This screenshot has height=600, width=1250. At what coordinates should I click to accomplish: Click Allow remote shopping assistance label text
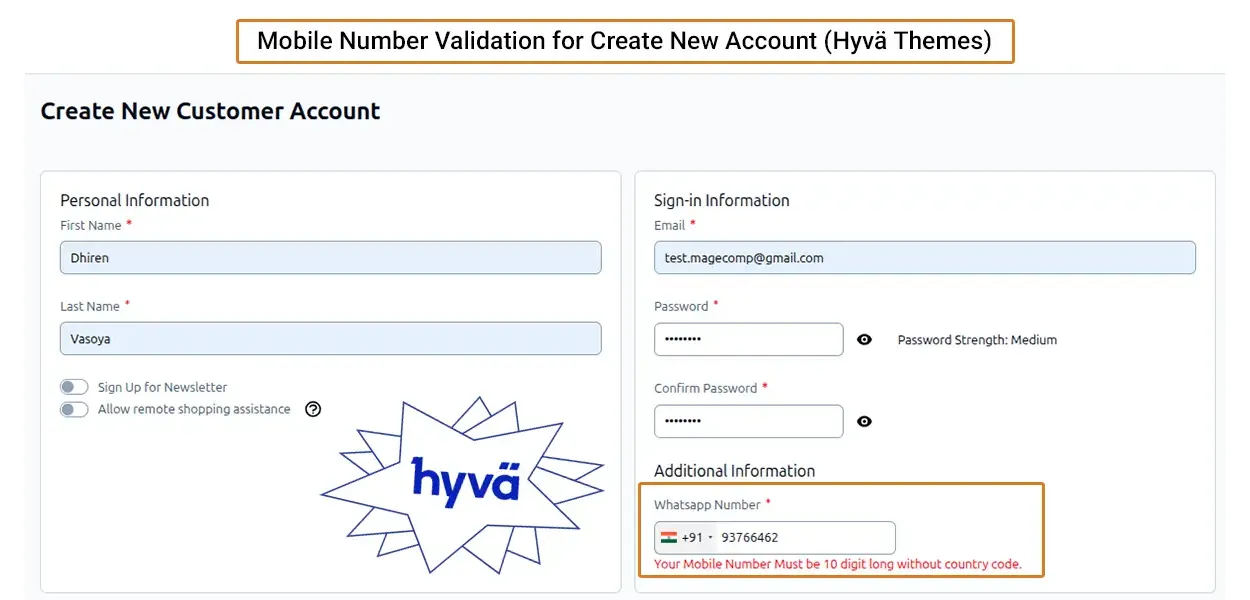(x=194, y=409)
